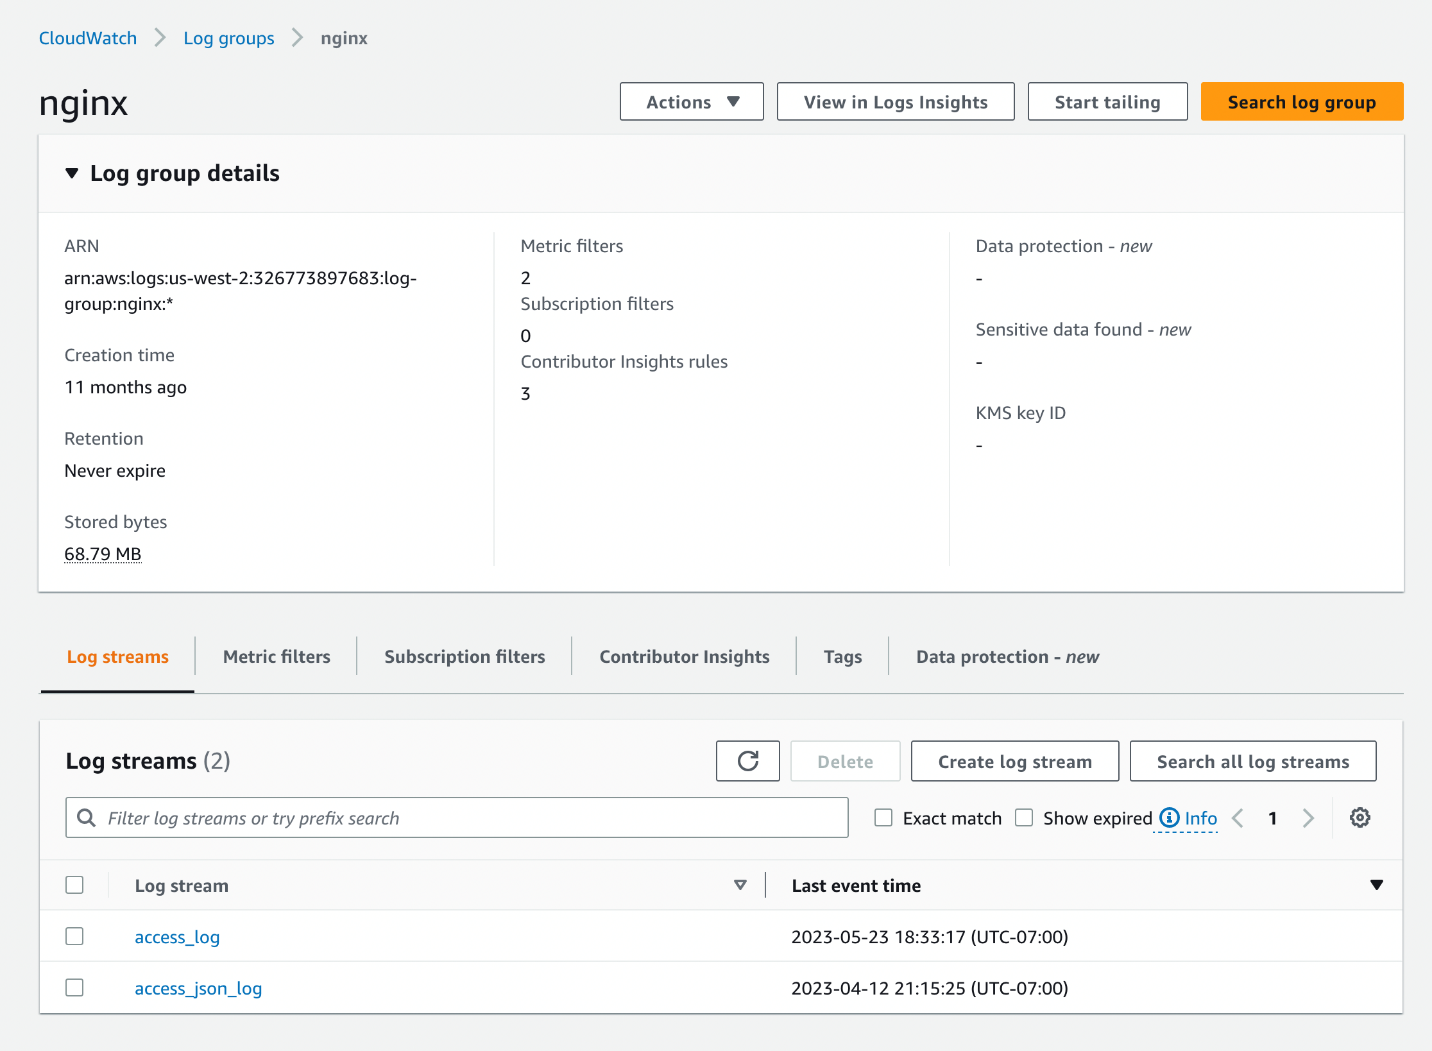Sort by the Last event time column arrow
1432x1051 pixels.
pyautogui.click(x=1377, y=885)
